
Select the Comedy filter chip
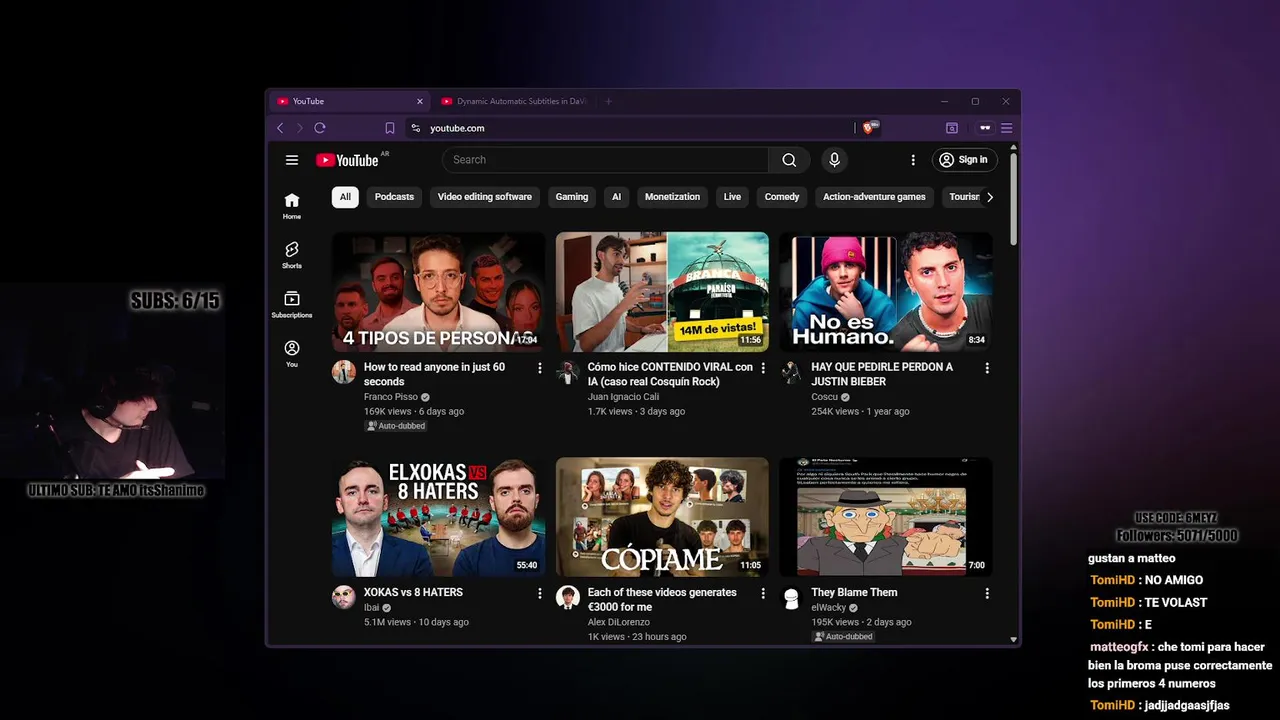click(782, 197)
